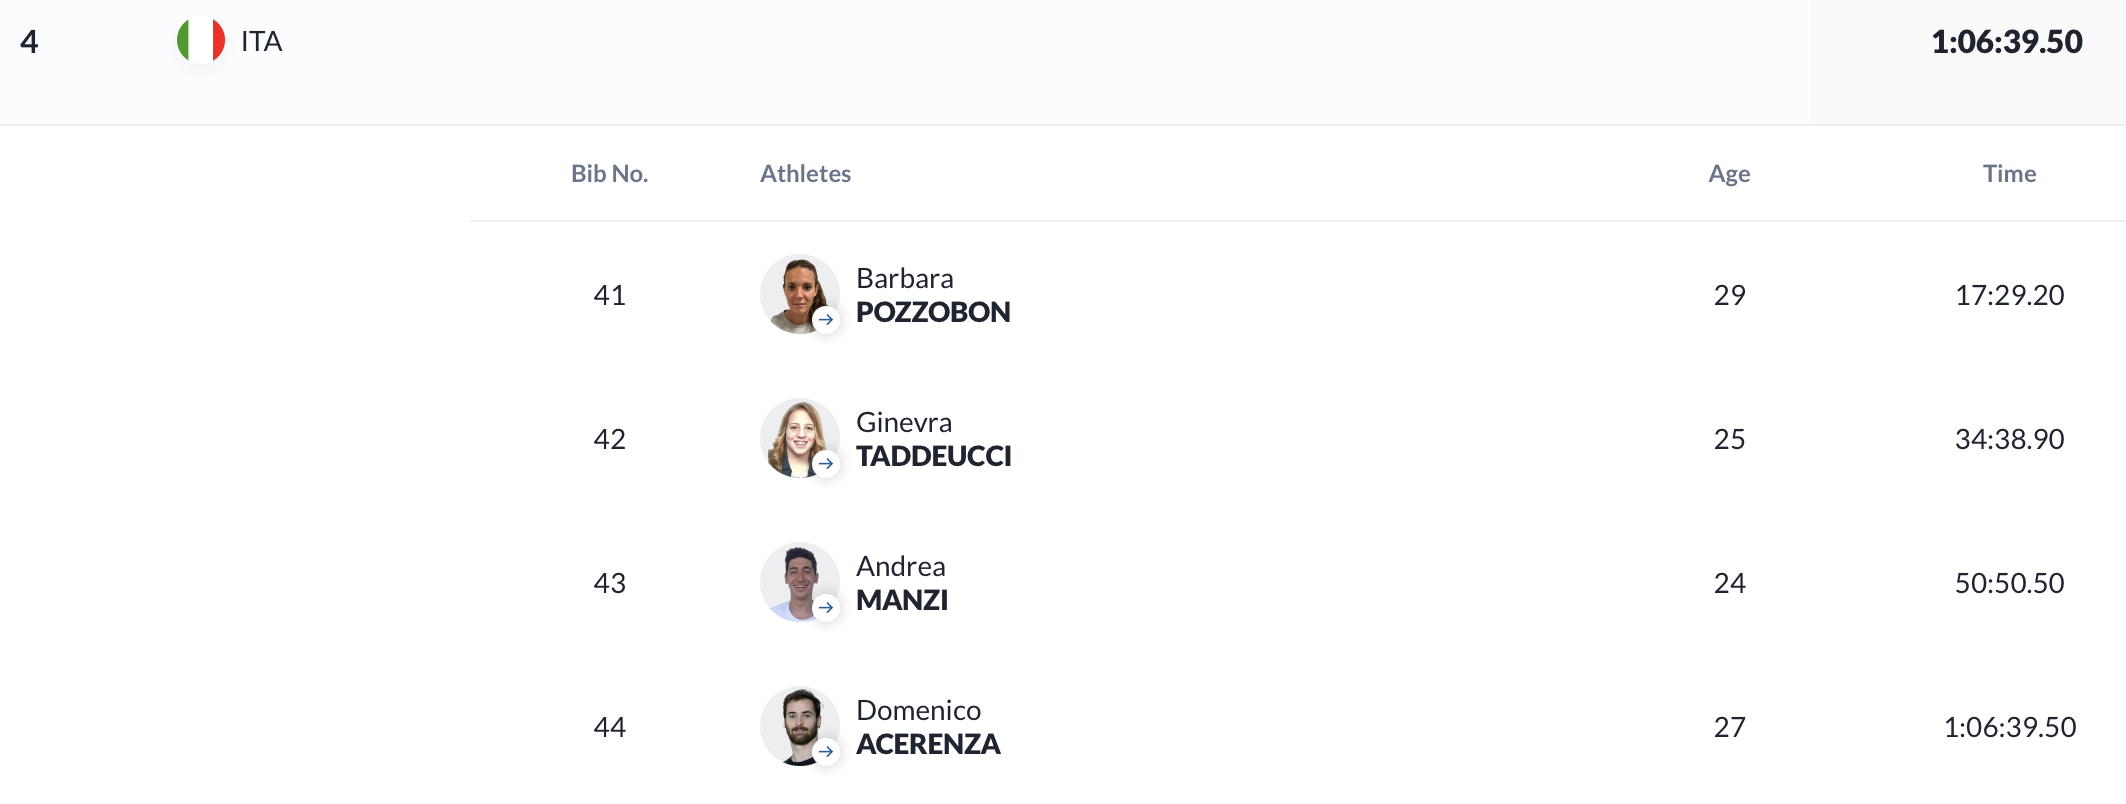Click arrow badge on Barbara Pozzobon's photo
The width and height of the screenshot is (2126, 804).
click(x=825, y=320)
